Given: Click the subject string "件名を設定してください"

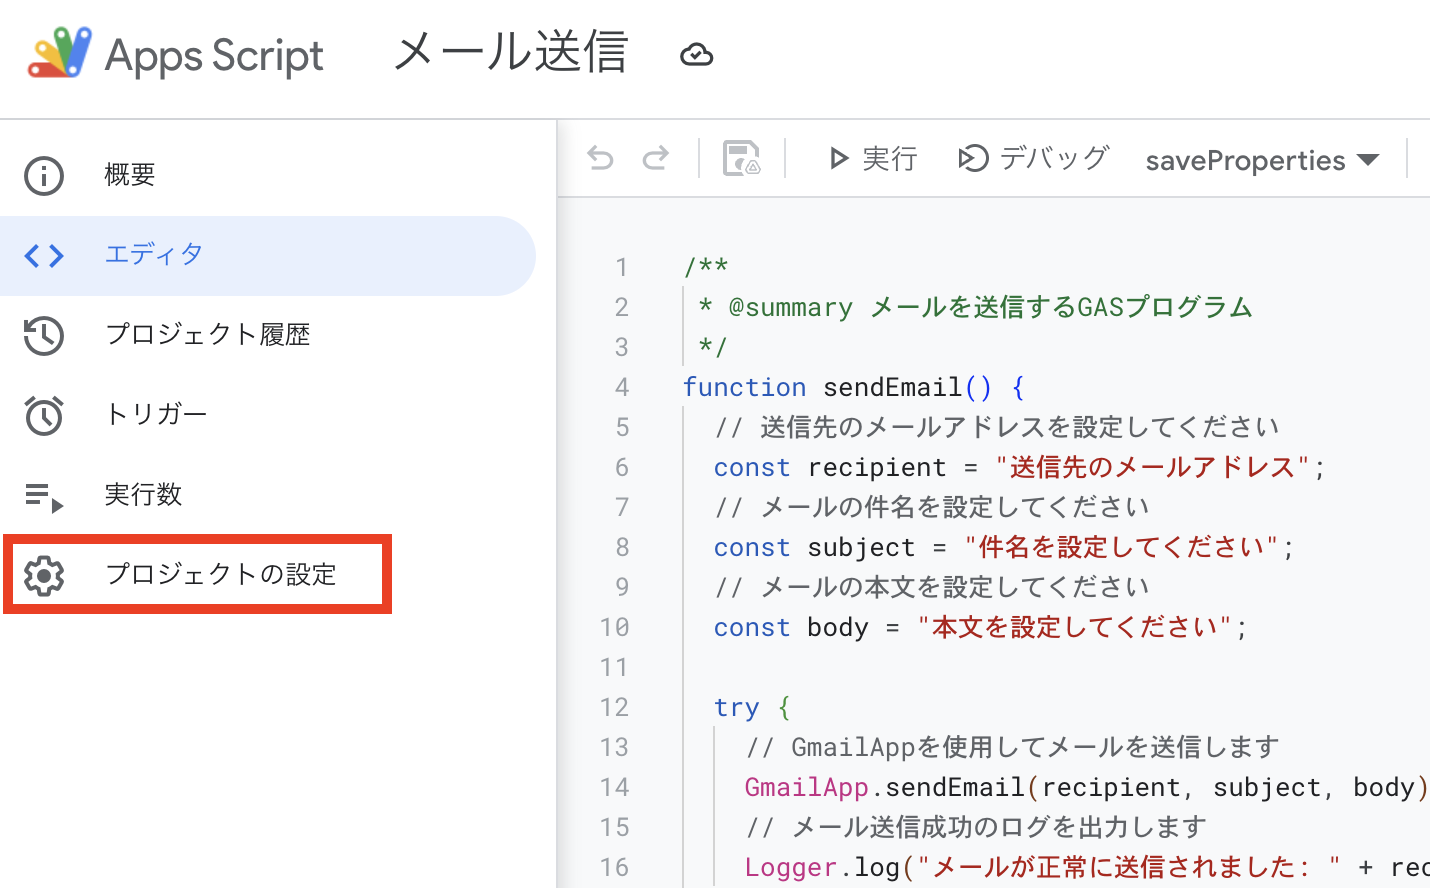Looking at the screenshot, I should click(x=1122, y=547).
